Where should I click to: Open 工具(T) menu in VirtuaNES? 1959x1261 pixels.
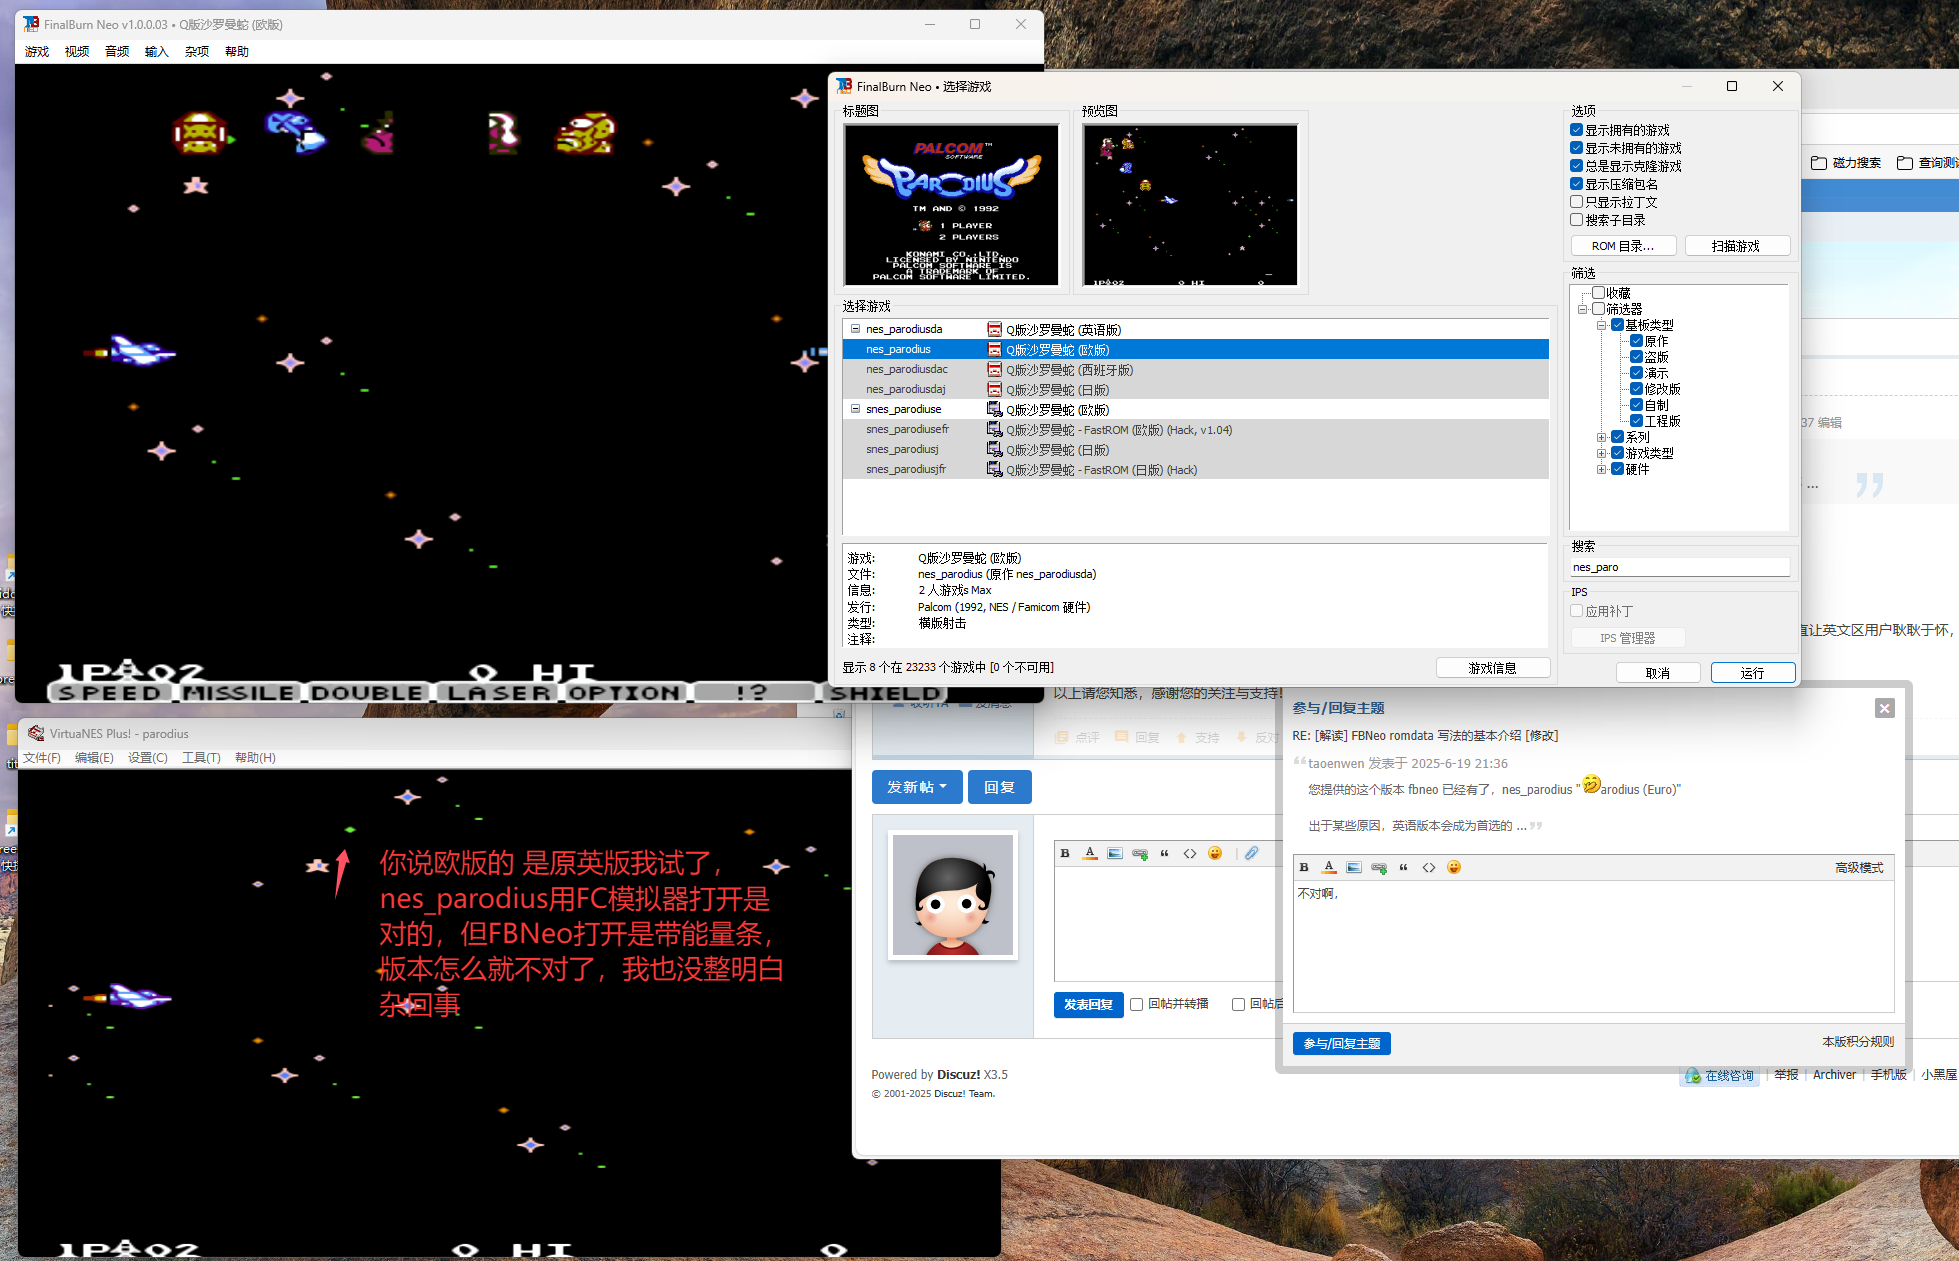tap(201, 758)
